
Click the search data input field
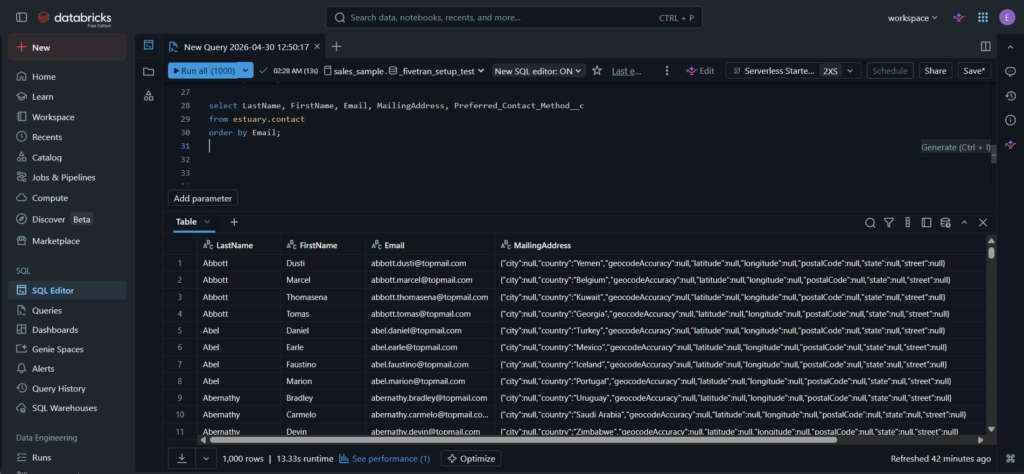pyautogui.click(x=514, y=18)
